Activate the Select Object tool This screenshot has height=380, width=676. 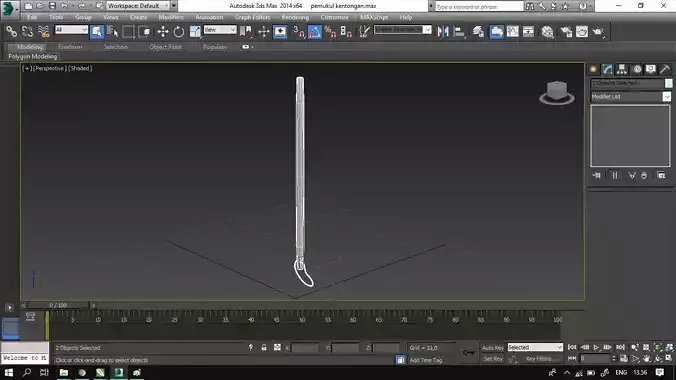tap(97, 31)
